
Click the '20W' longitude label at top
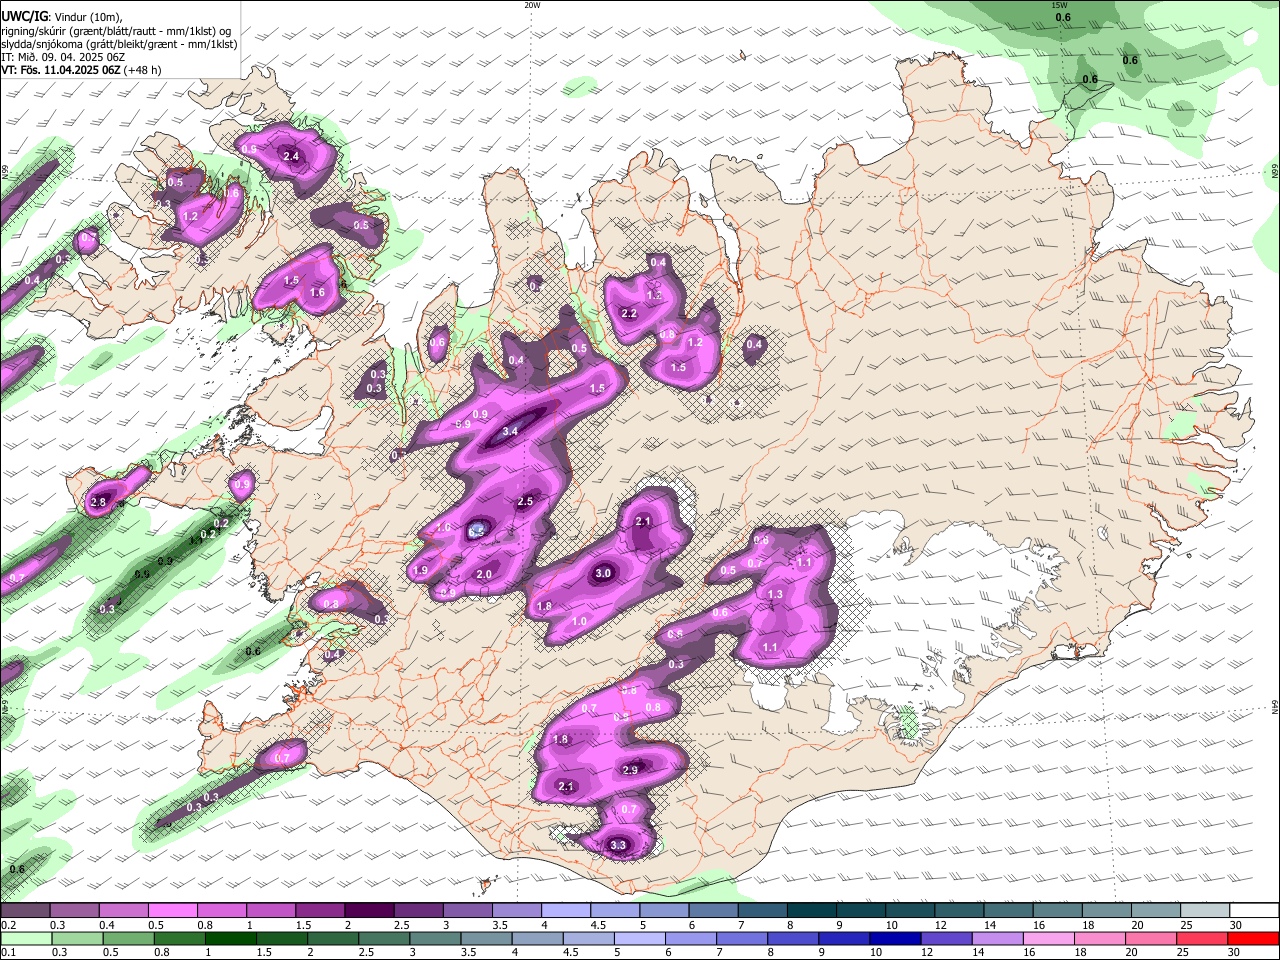coord(532,5)
